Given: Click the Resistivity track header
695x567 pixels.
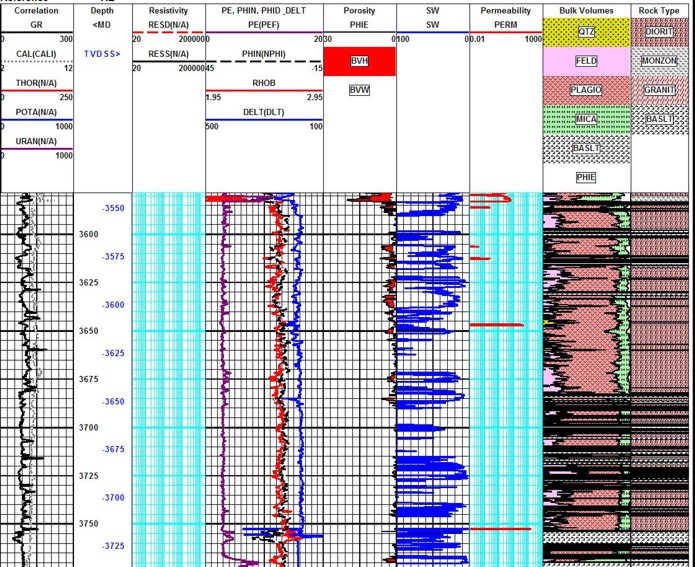Looking at the screenshot, I should [168, 11].
